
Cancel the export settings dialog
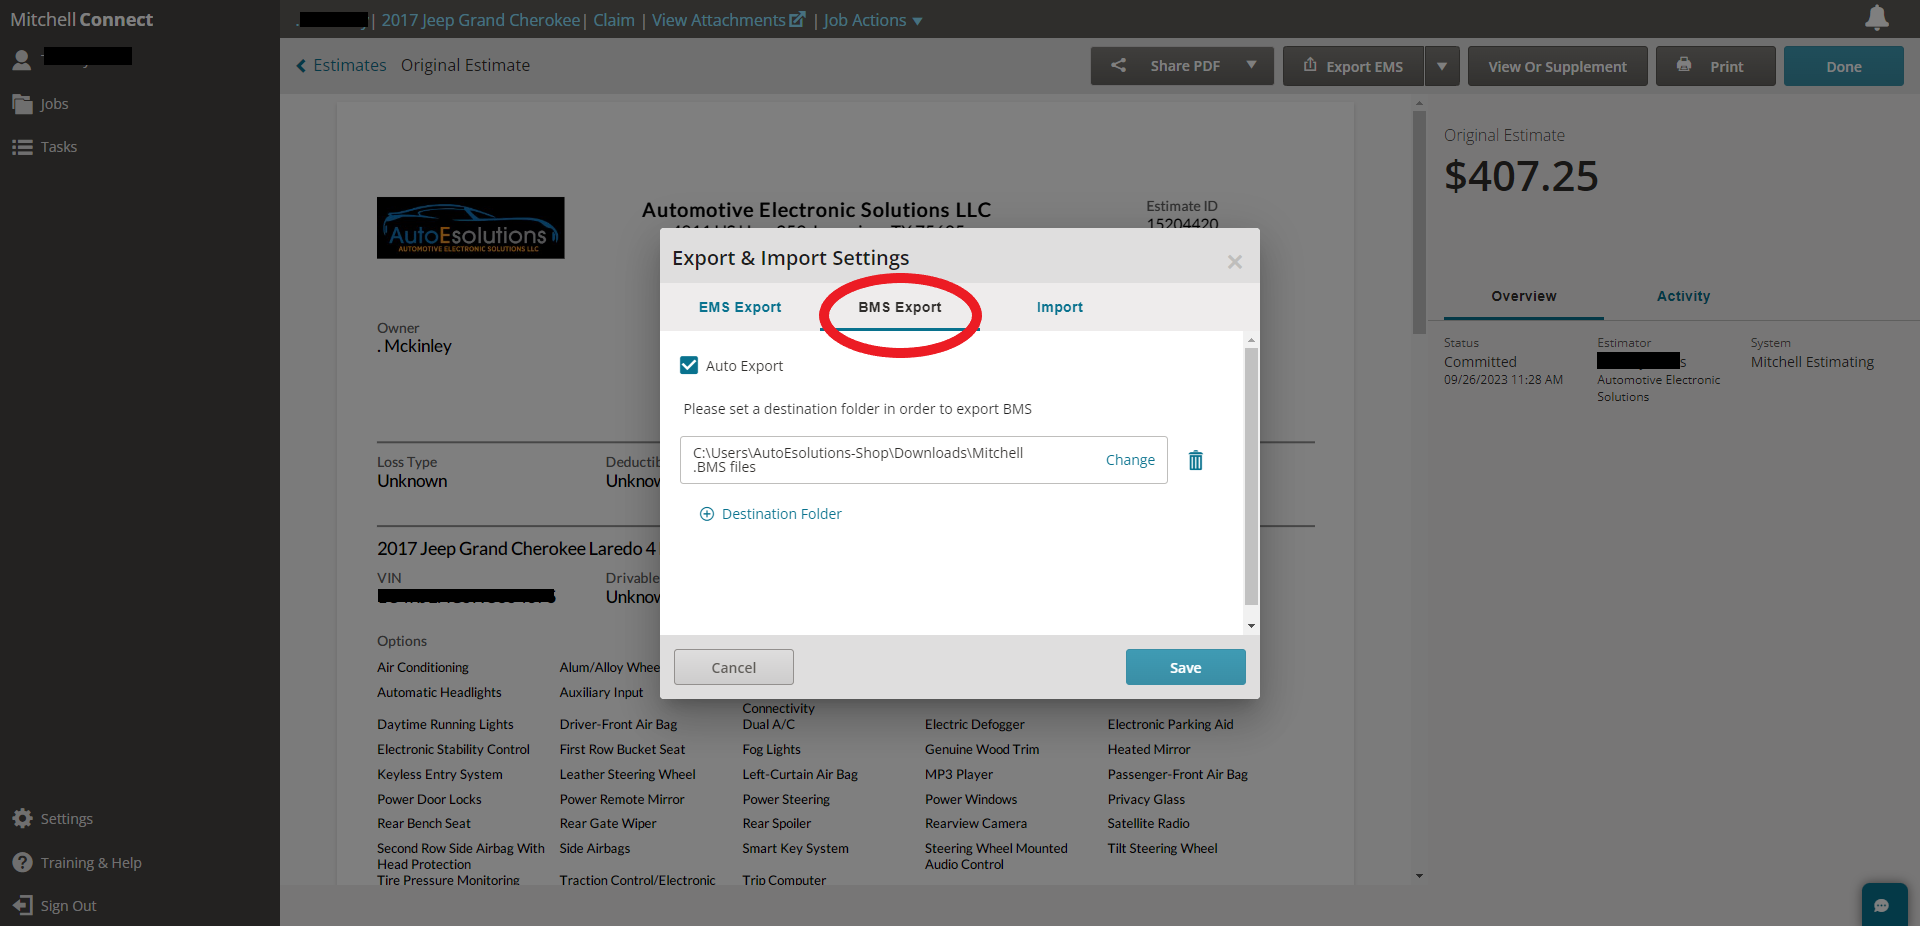point(734,667)
